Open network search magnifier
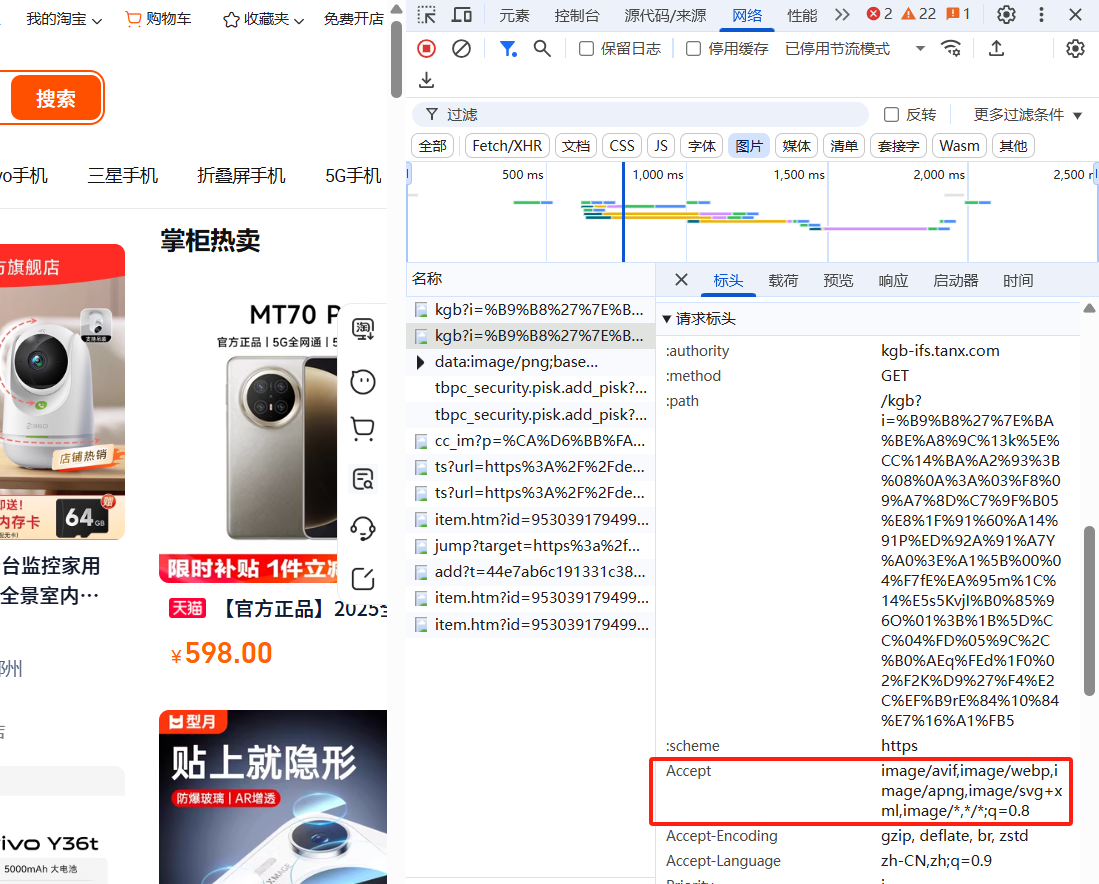Screen dimensions: 1099x884 pyautogui.click(x=542, y=48)
